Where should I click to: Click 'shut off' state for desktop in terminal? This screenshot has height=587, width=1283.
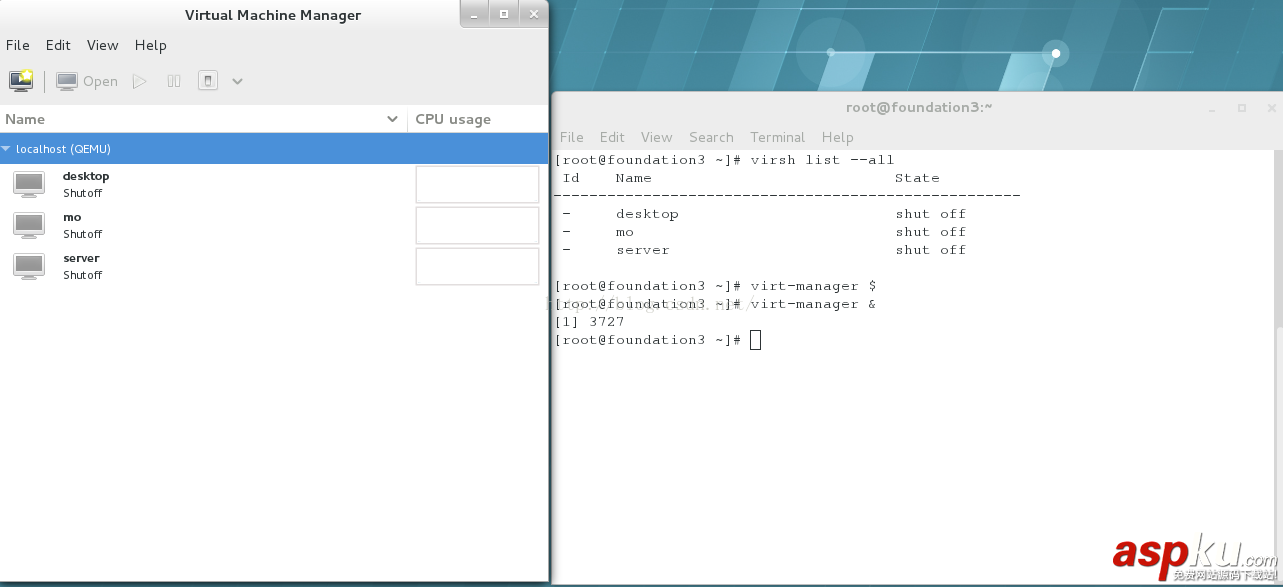point(930,214)
